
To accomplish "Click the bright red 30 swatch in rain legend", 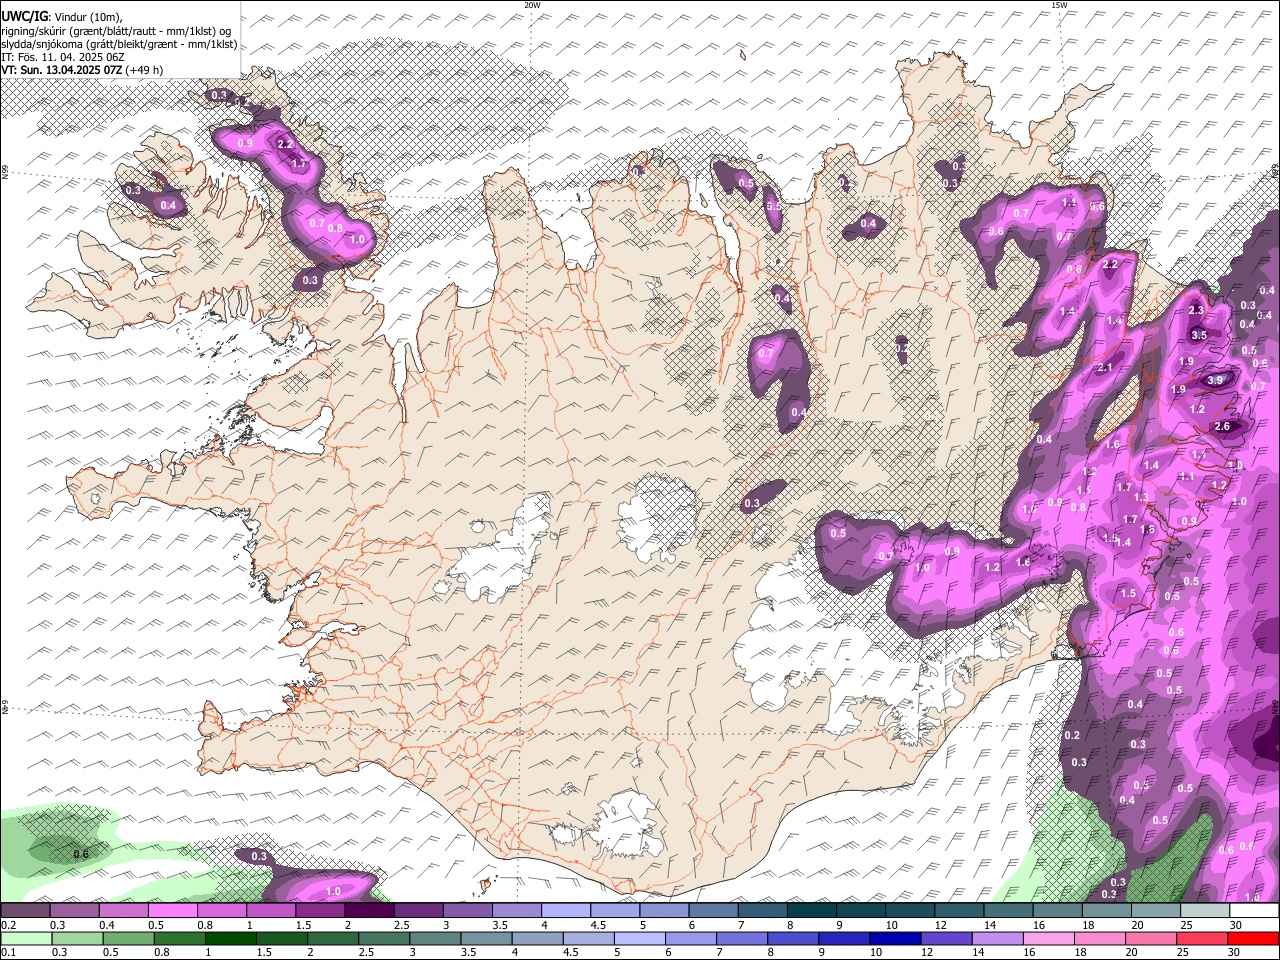I will 1253,938.
